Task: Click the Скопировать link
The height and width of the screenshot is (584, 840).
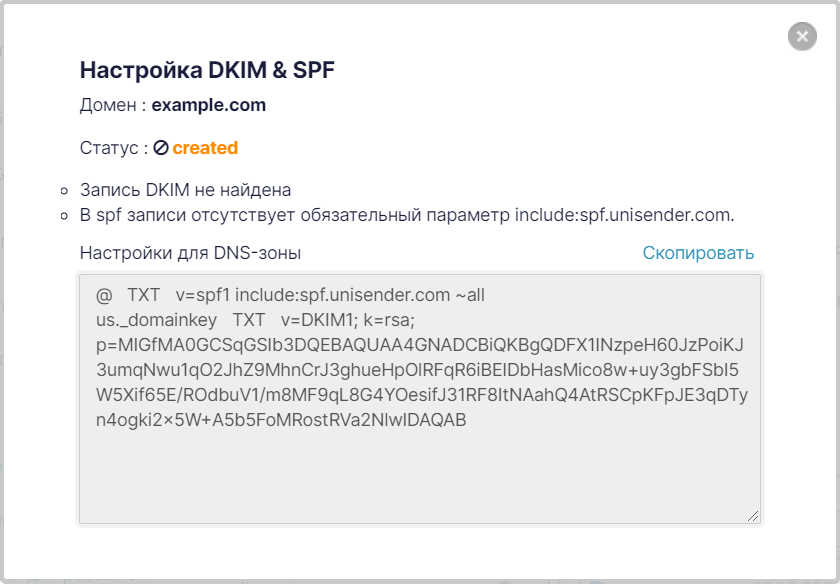Action: click(x=698, y=252)
